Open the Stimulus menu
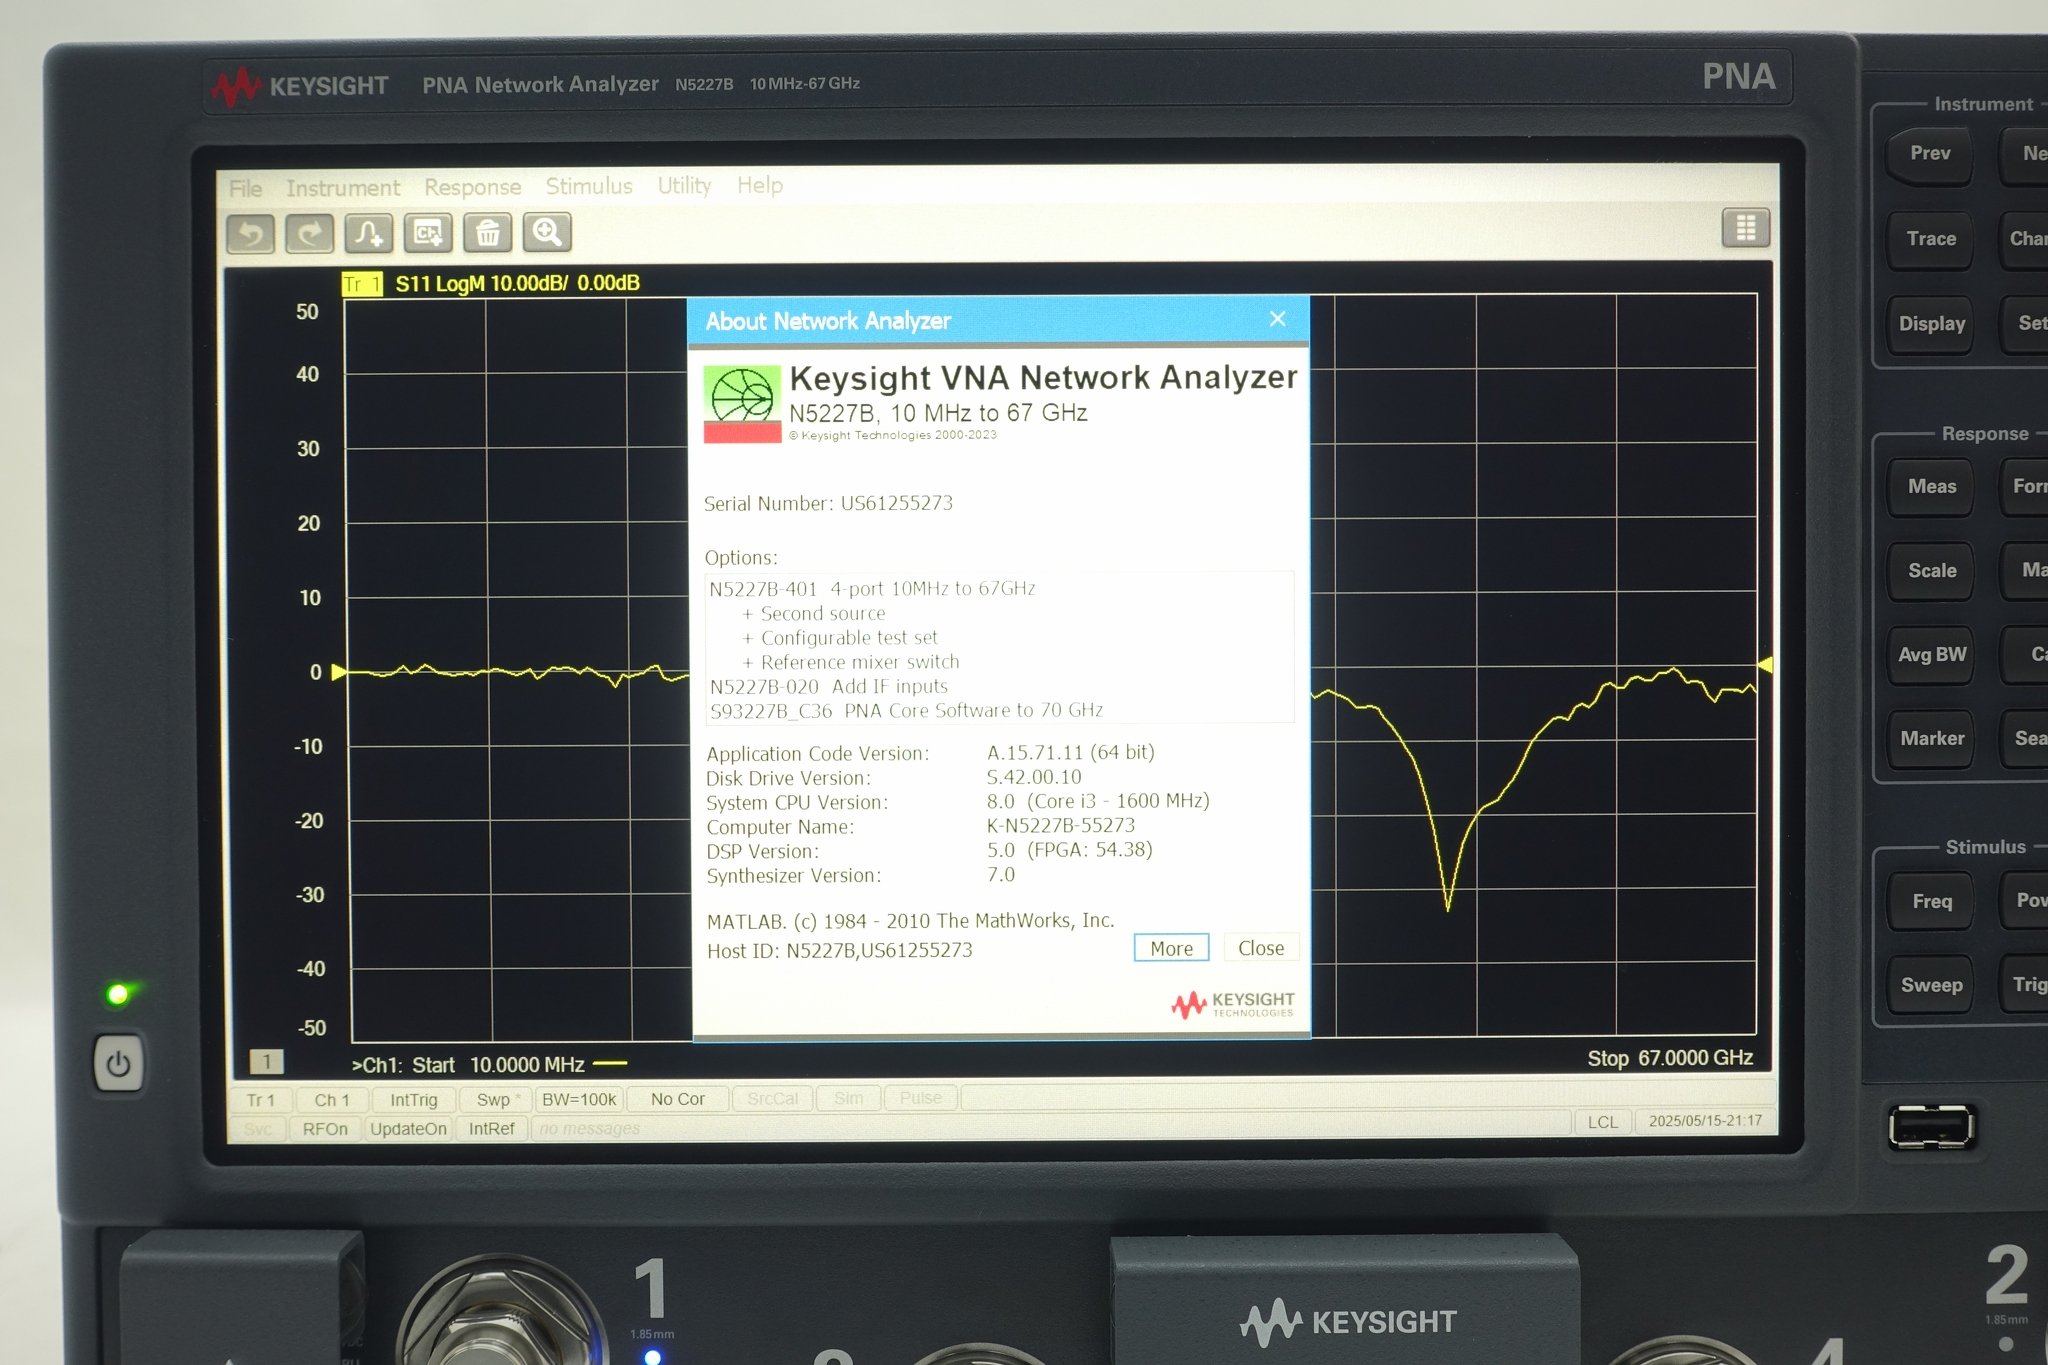Image resolution: width=2048 pixels, height=1365 pixels. (x=589, y=186)
